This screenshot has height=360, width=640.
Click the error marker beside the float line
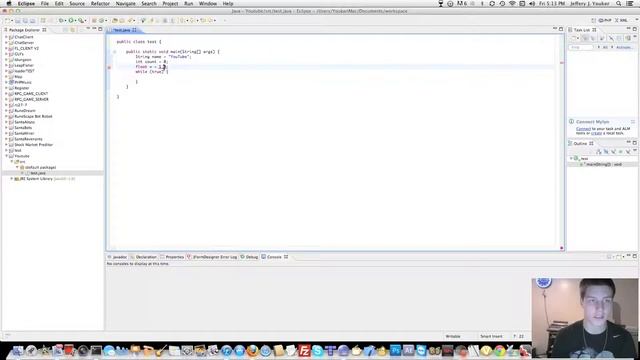click(x=109, y=67)
